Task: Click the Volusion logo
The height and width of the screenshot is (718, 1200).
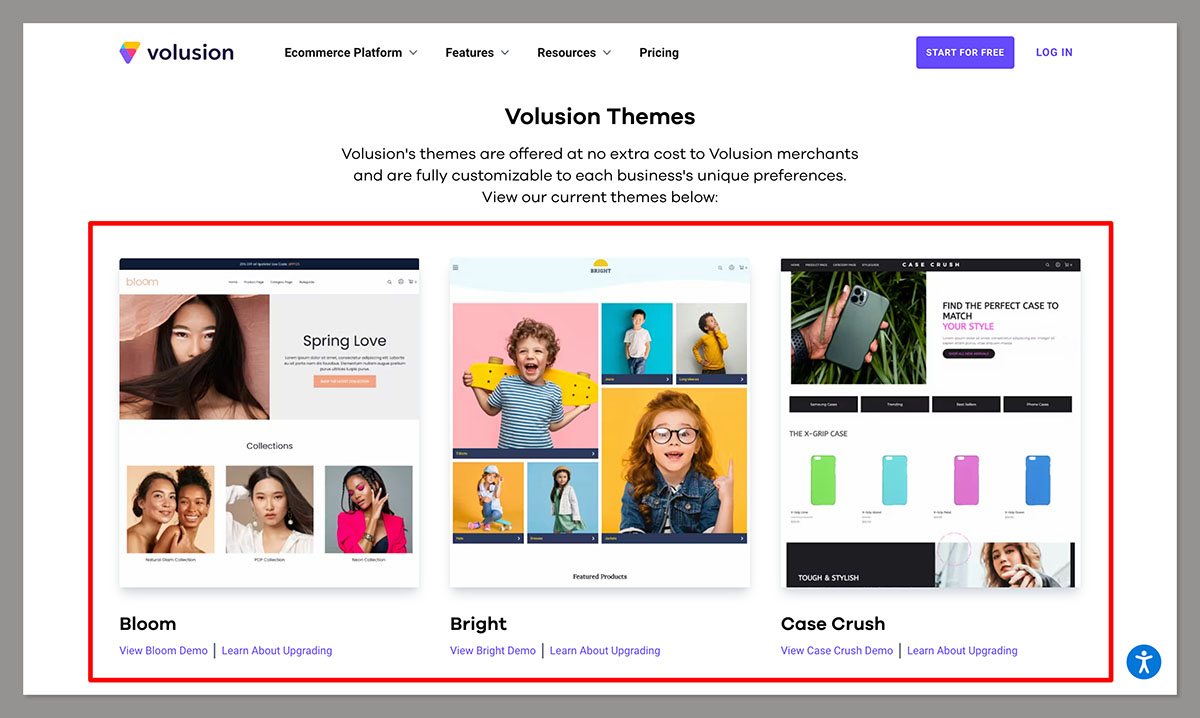Action: pos(176,52)
